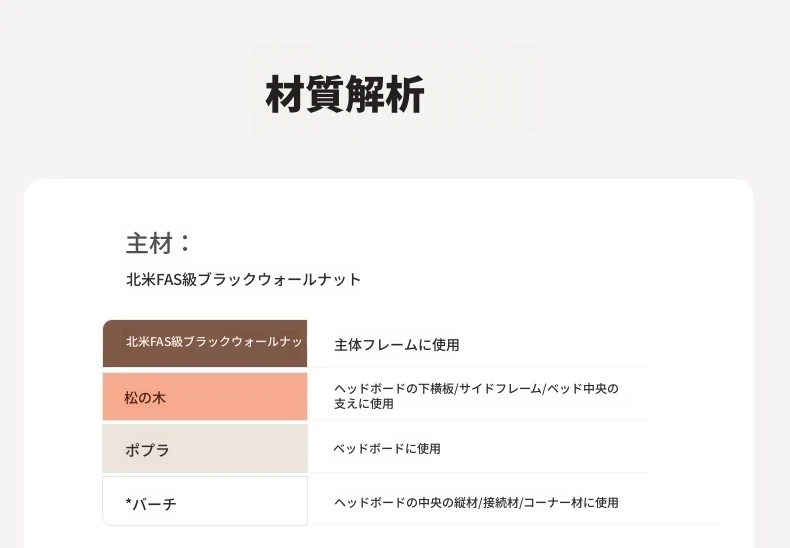This screenshot has height=548, width=790.
Task: Click the 支えに使用 line
Action: click(x=364, y=404)
